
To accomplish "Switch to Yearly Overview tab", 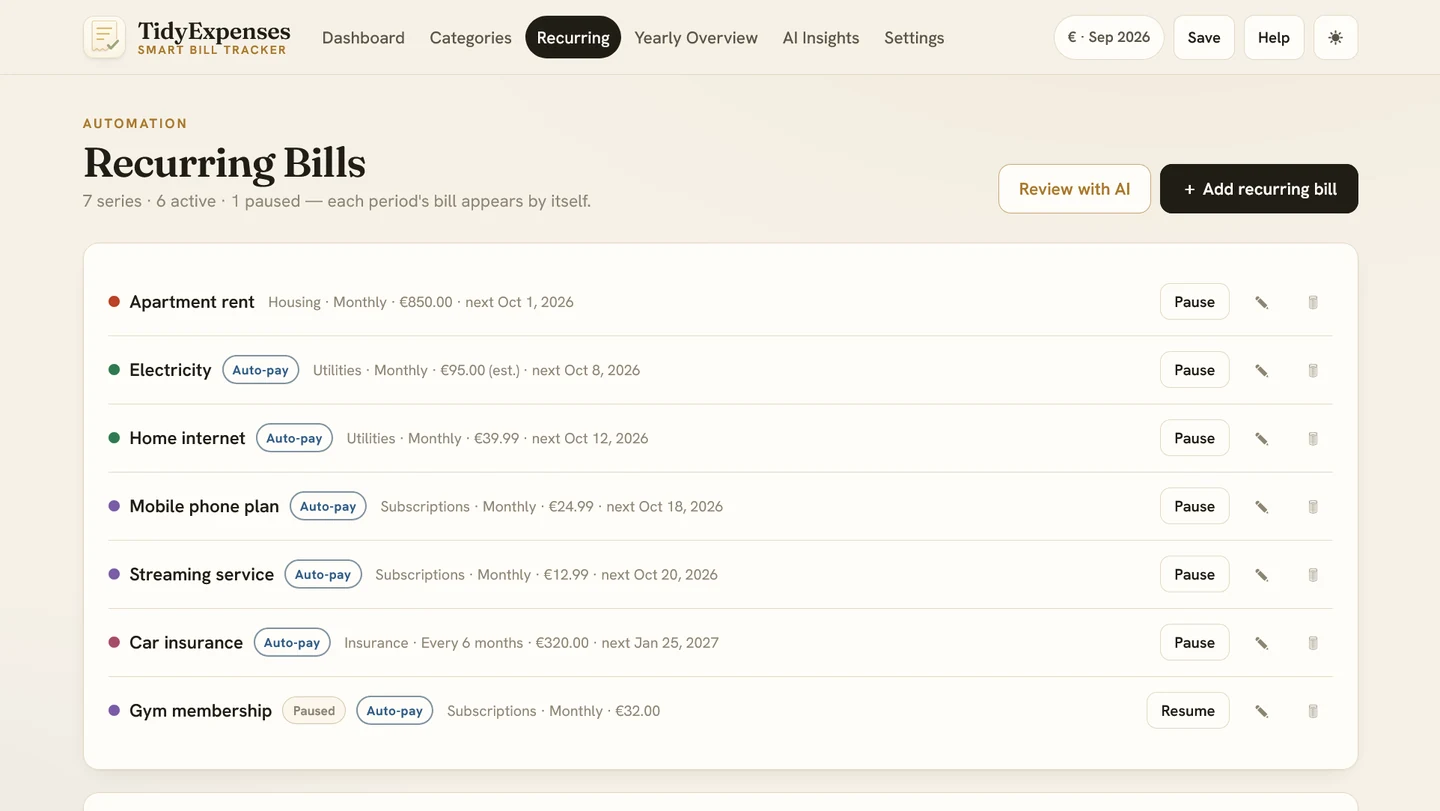I will (x=696, y=38).
